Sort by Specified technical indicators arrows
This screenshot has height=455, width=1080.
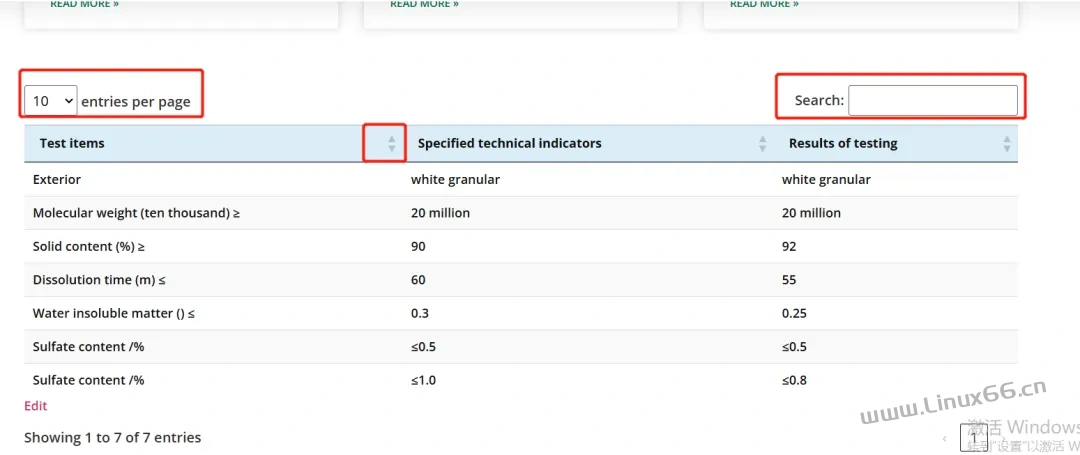762,143
